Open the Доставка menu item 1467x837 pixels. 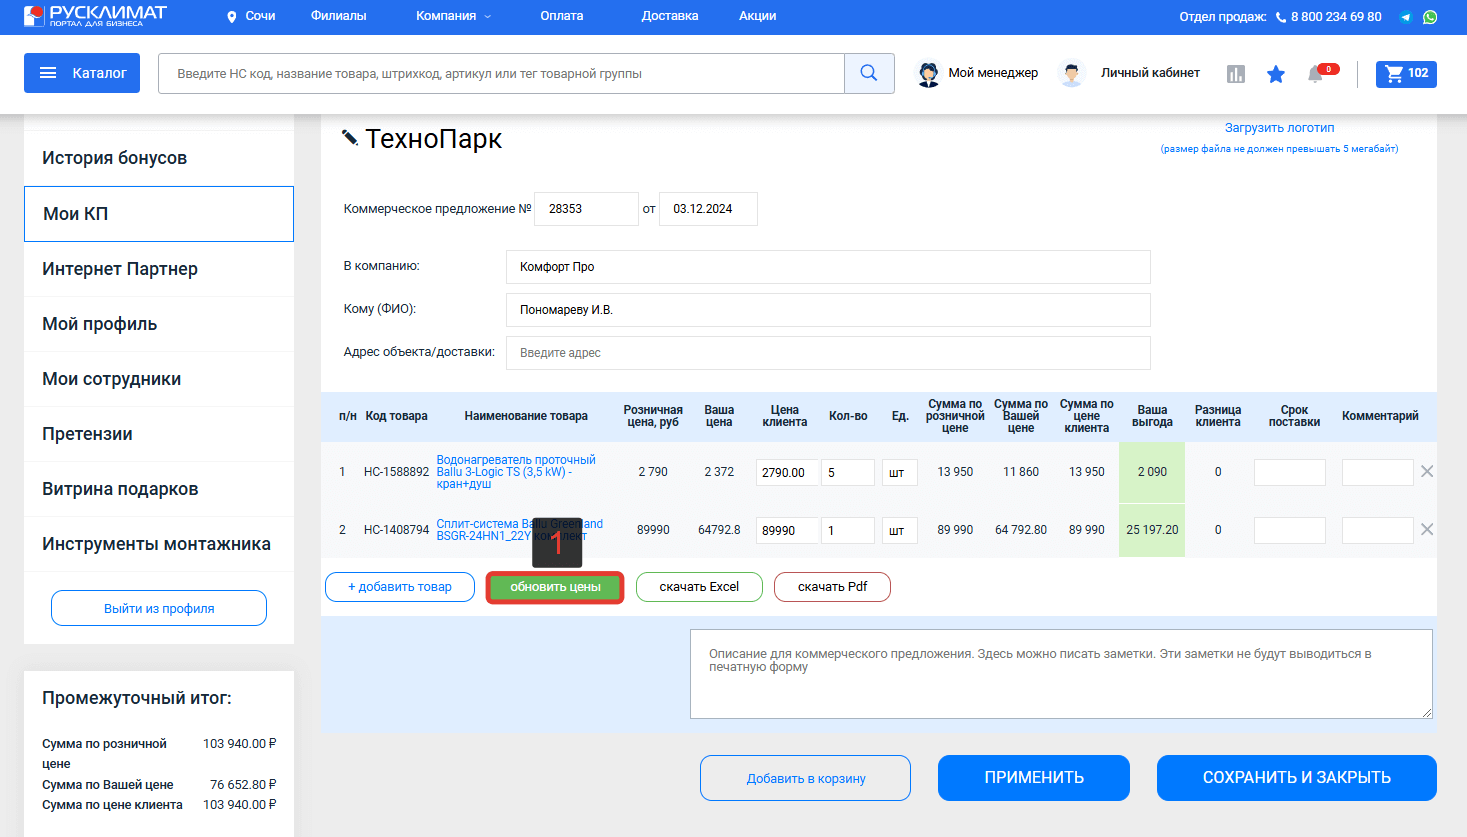pos(670,16)
